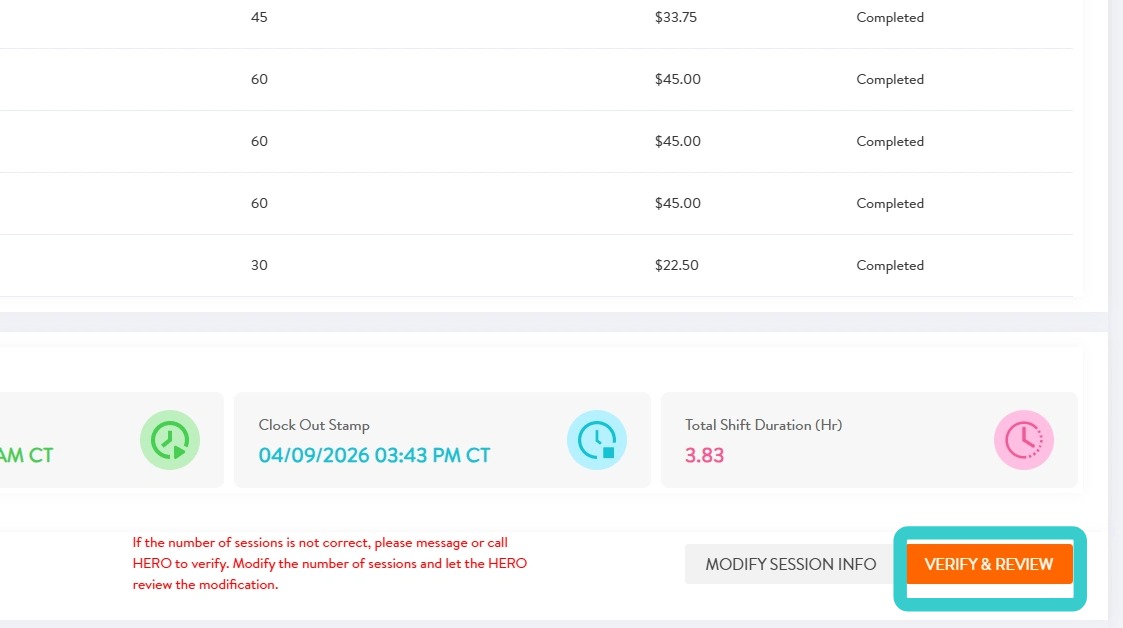Select the 04/09/2026 03:43 PM clock-out timestamp

[374, 455]
